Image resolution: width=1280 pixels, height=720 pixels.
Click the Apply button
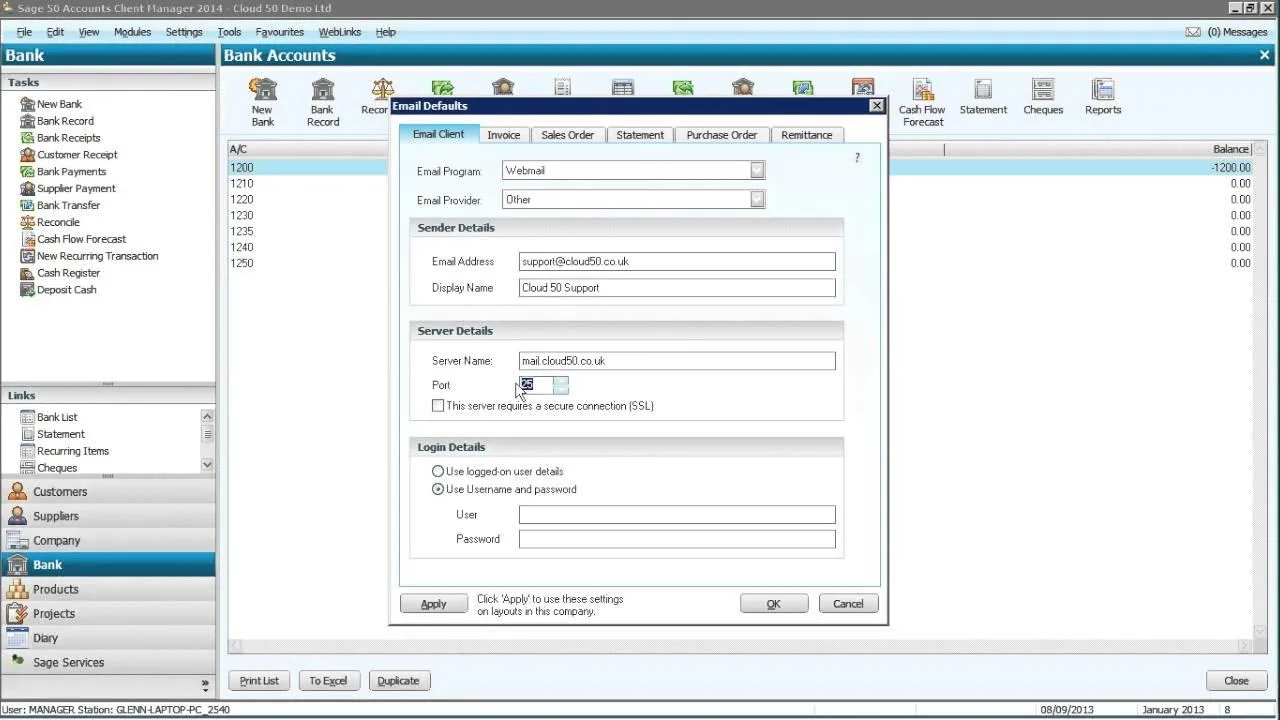click(434, 604)
